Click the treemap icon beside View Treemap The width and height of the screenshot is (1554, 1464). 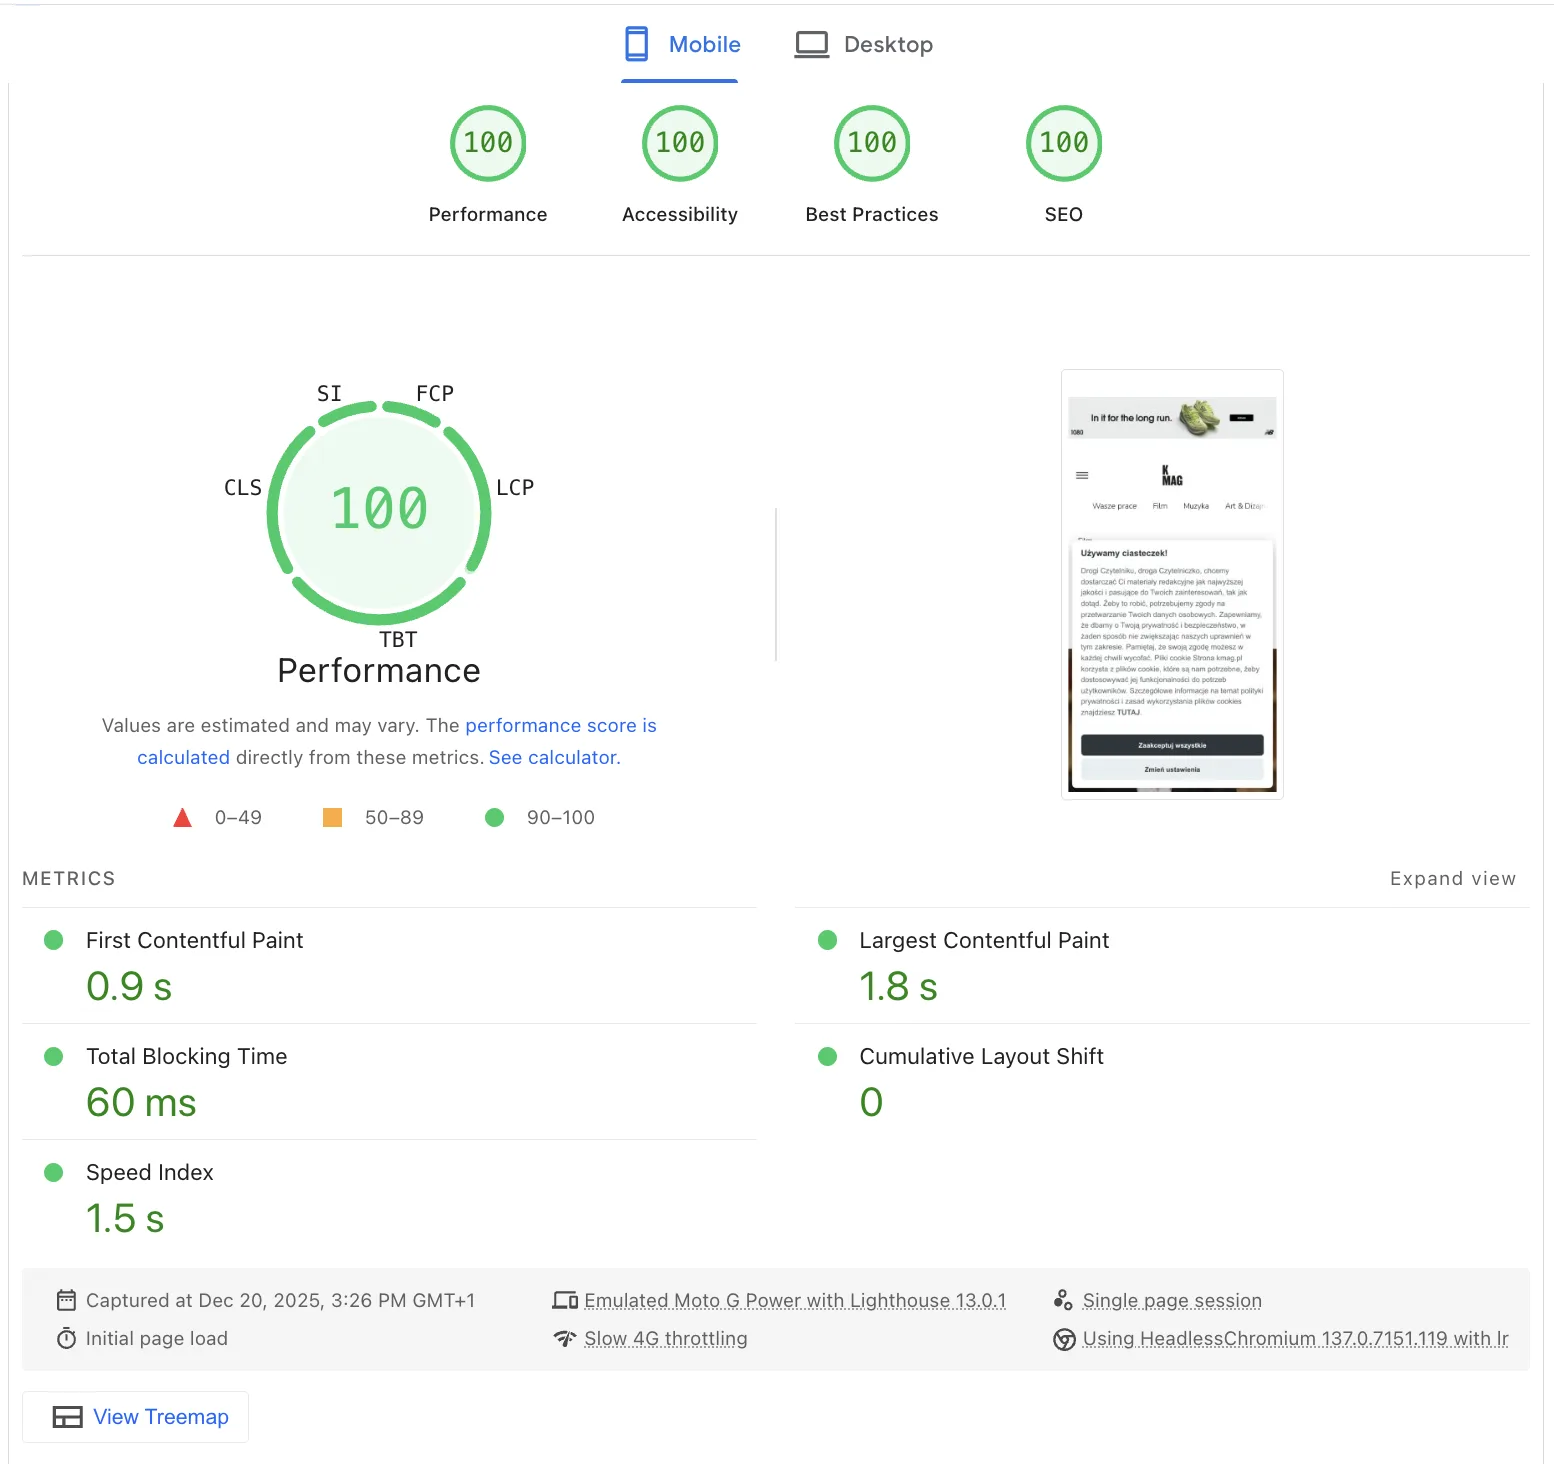click(x=68, y=1417)
